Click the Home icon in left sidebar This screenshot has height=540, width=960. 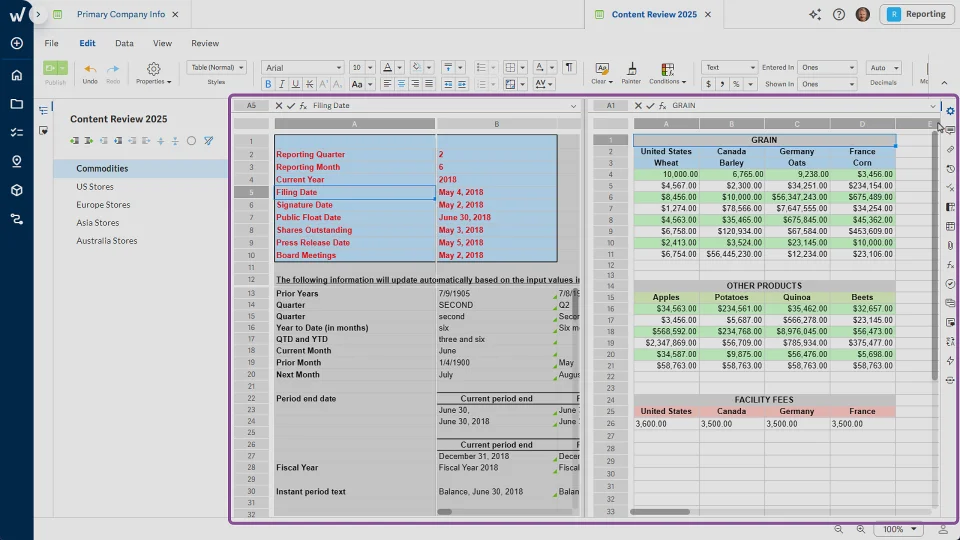[16, 75]
